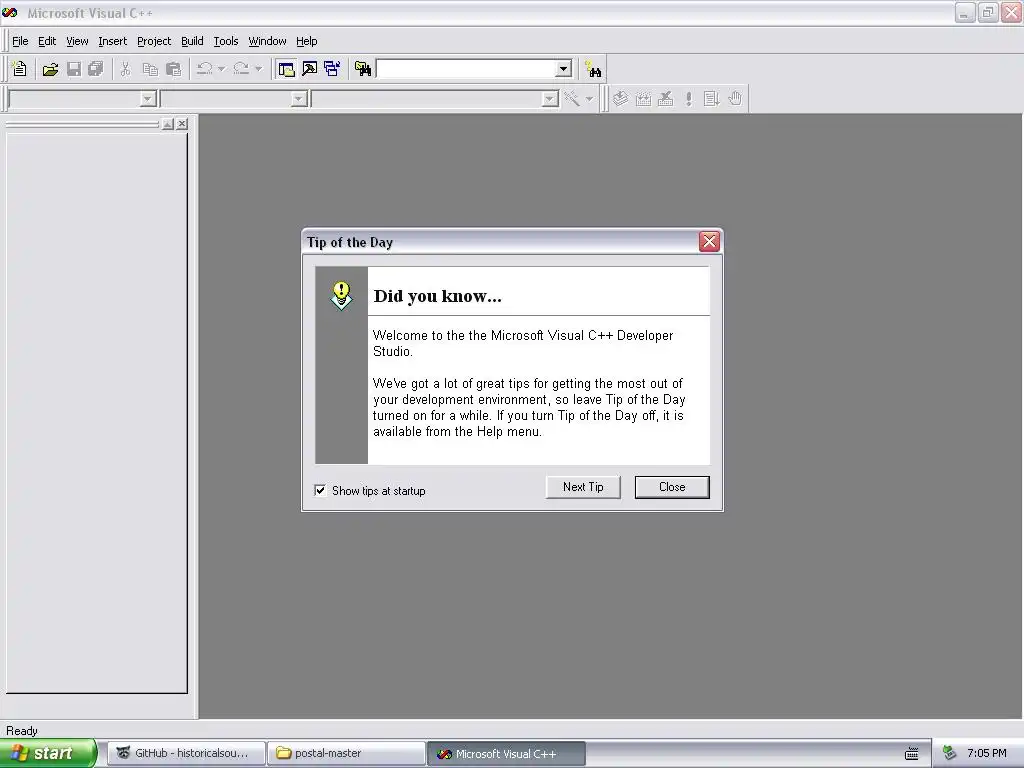Close the Tip of the Day dialog via X

click(x=709, y=242)
